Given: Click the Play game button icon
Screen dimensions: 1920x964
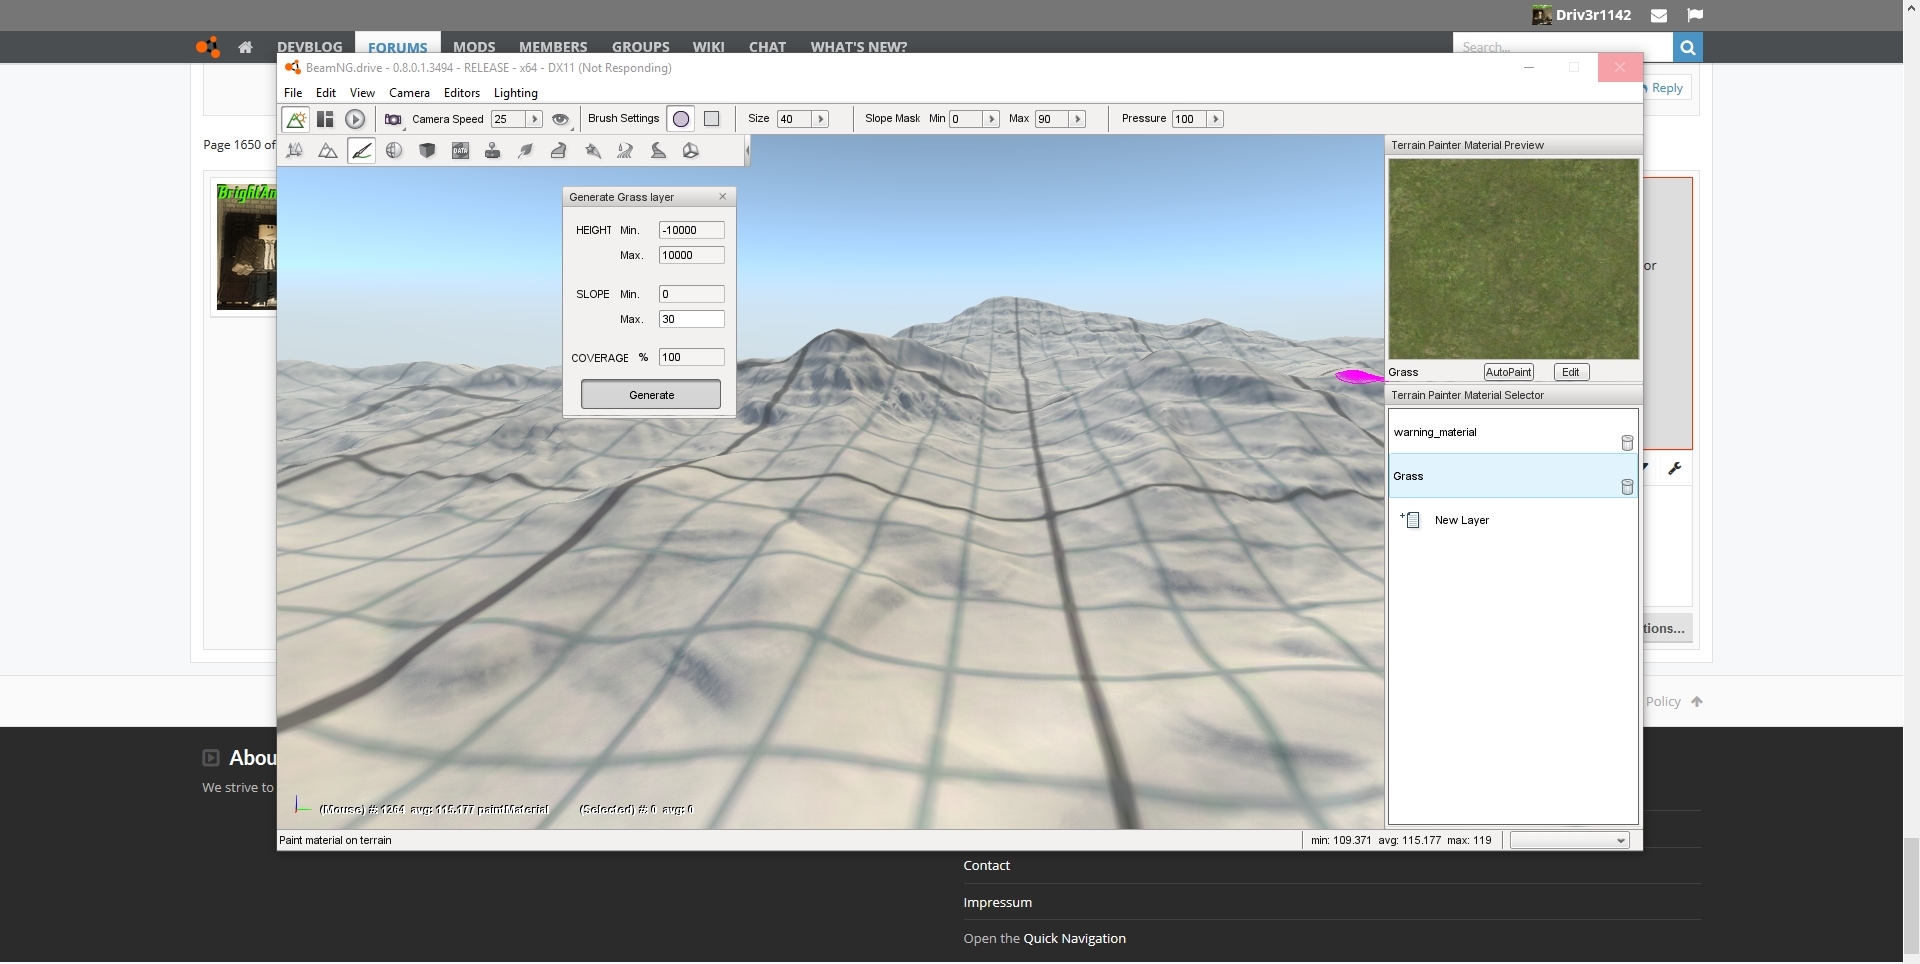Looking at the screenshot, I should (355, 119).
